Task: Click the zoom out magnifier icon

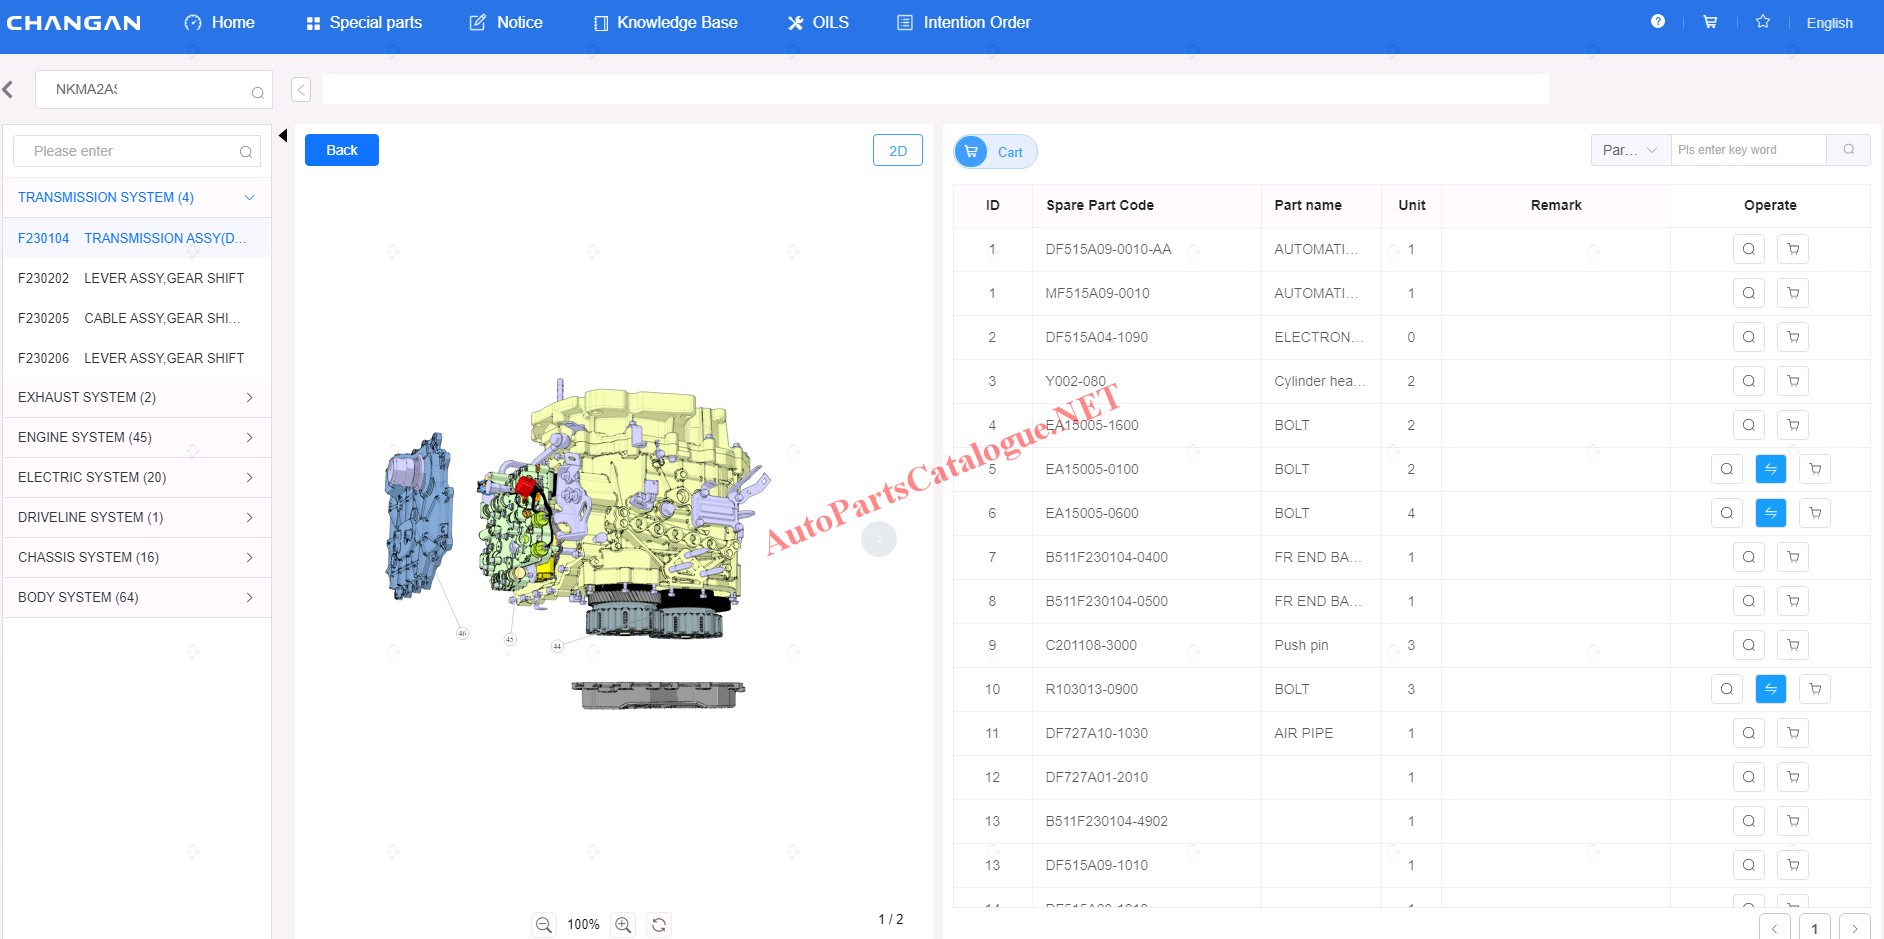Action: pyautogui.click(x=543, y=925)
